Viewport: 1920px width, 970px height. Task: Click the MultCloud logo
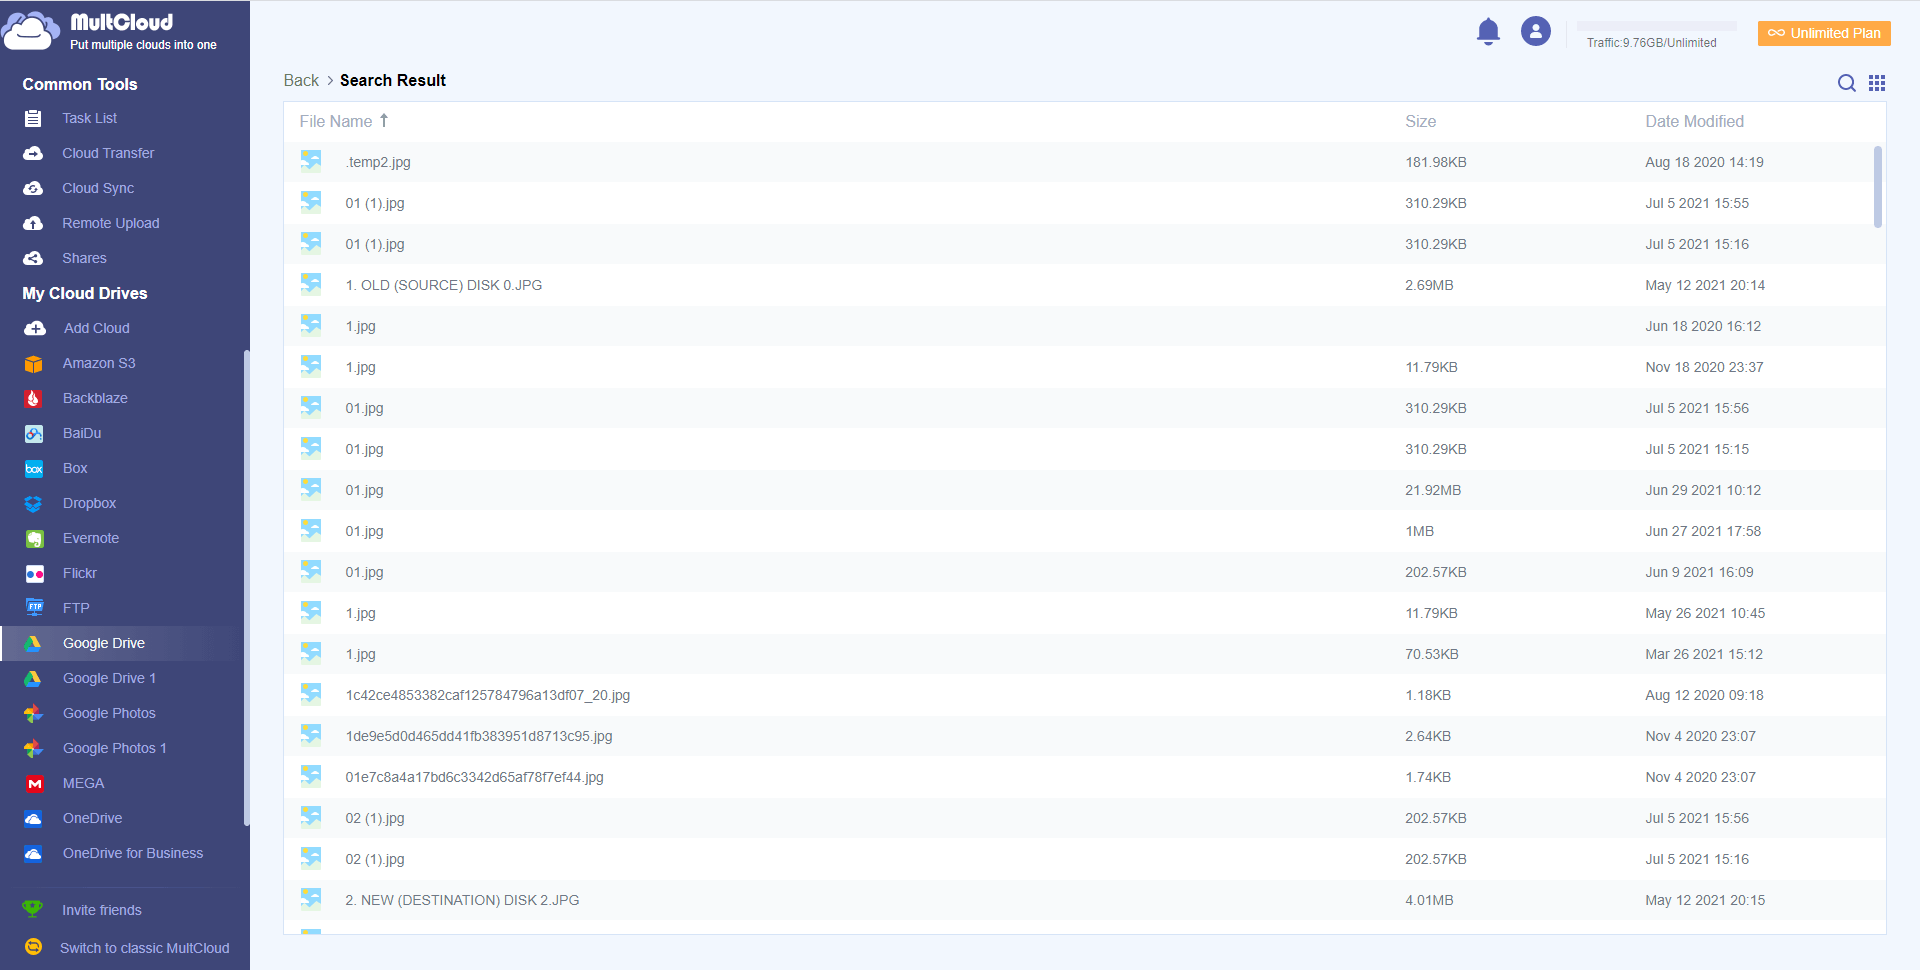click(110, 31)
